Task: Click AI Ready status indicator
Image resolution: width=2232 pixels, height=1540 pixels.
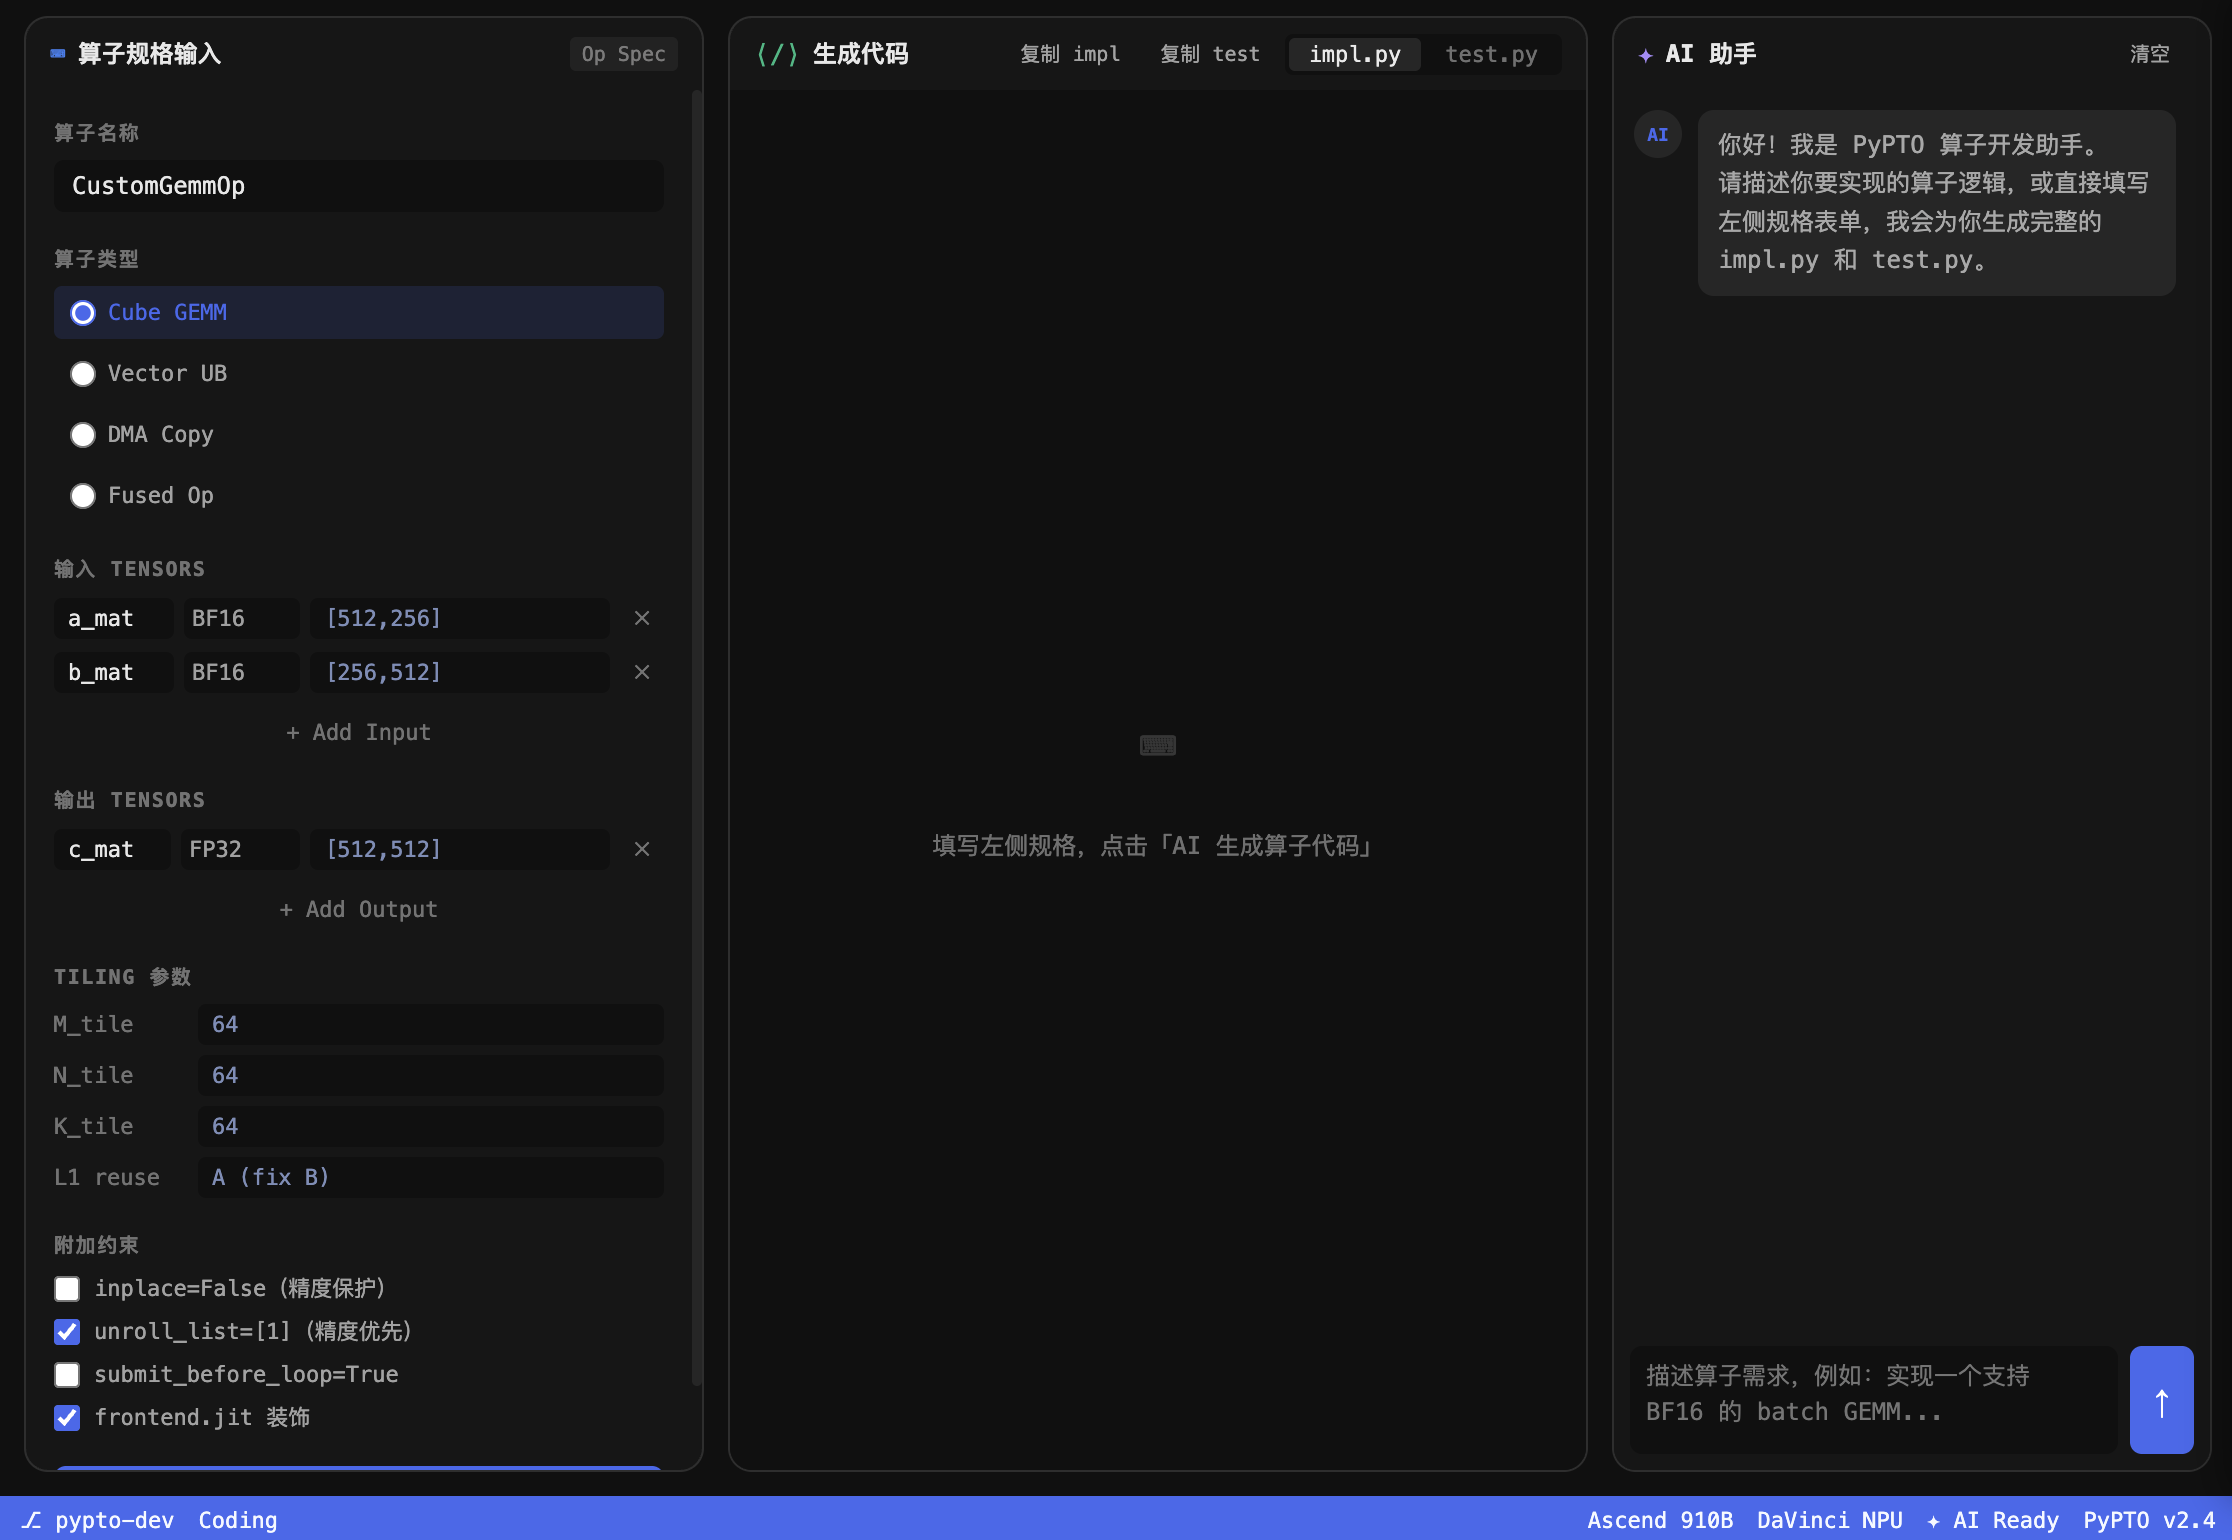Action: pyautogui.click(x=1993, y=1520)
